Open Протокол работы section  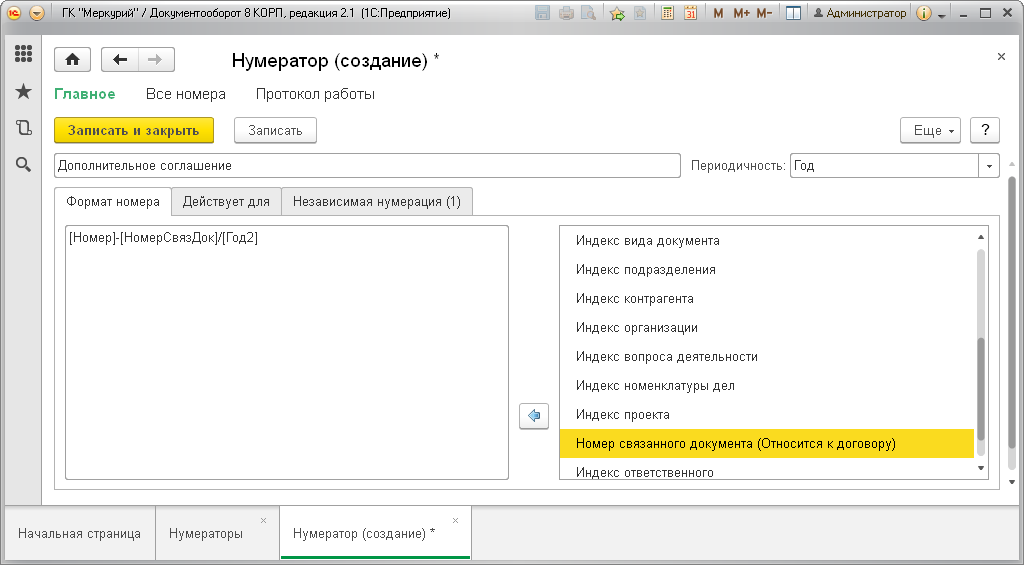pos(315,94)
